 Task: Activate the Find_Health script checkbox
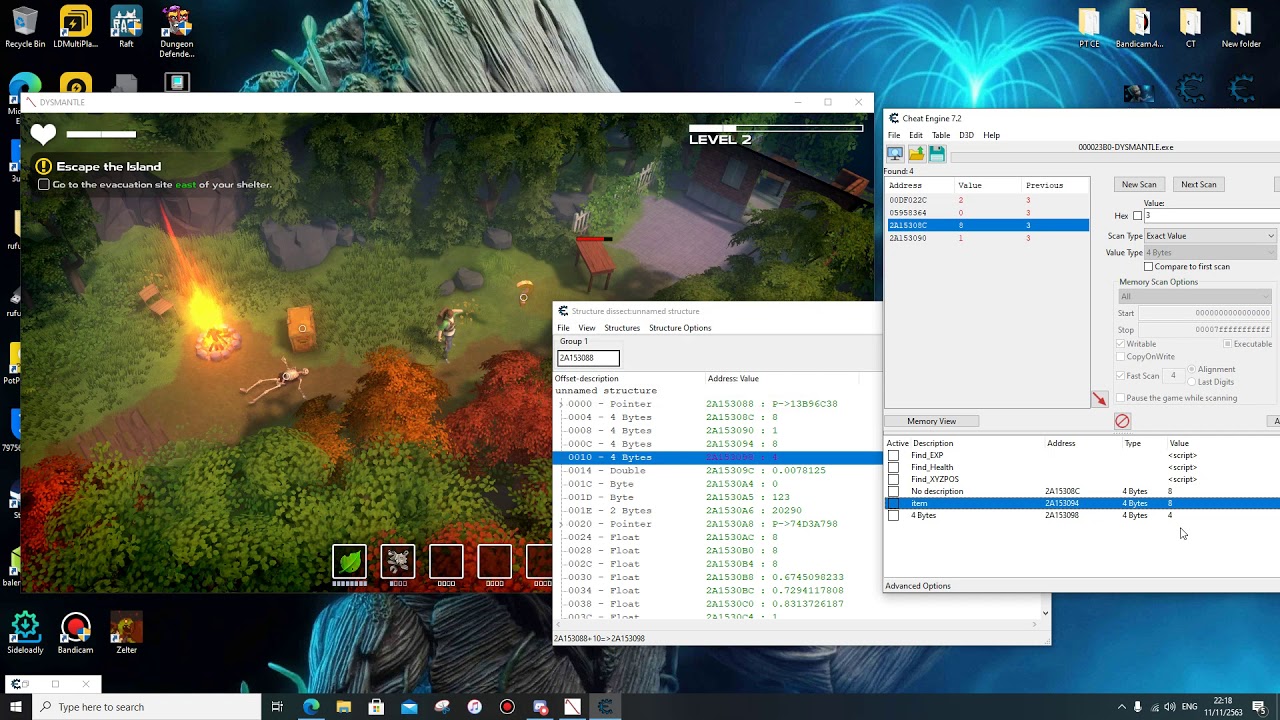(894, 468)
